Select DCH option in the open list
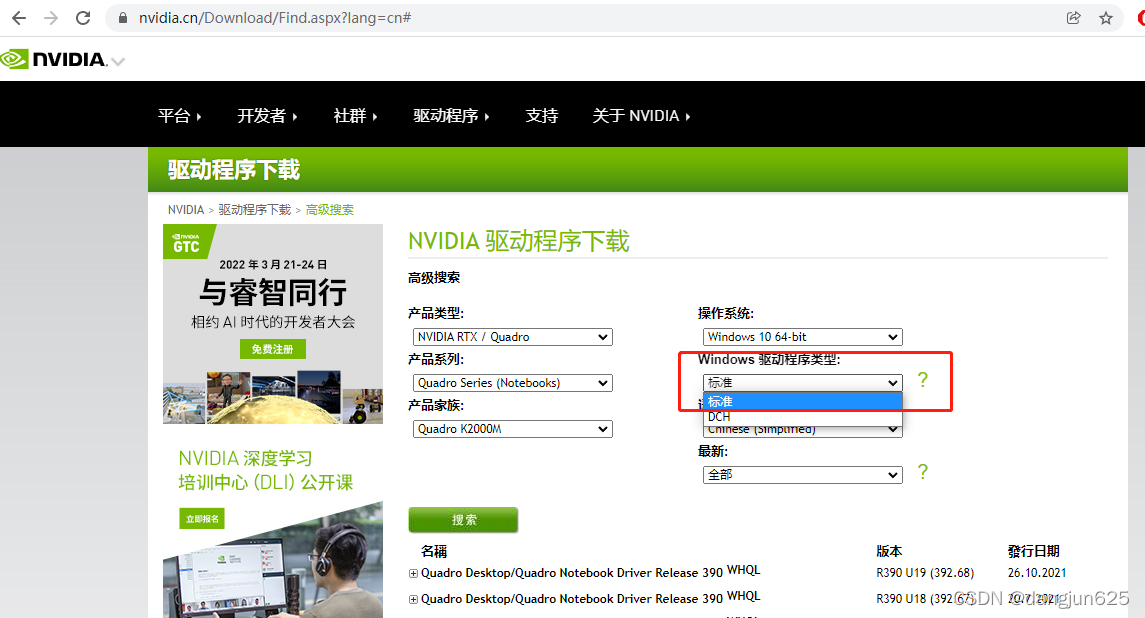This screenshot has height=618, width=1145. [x=803, y=416]
